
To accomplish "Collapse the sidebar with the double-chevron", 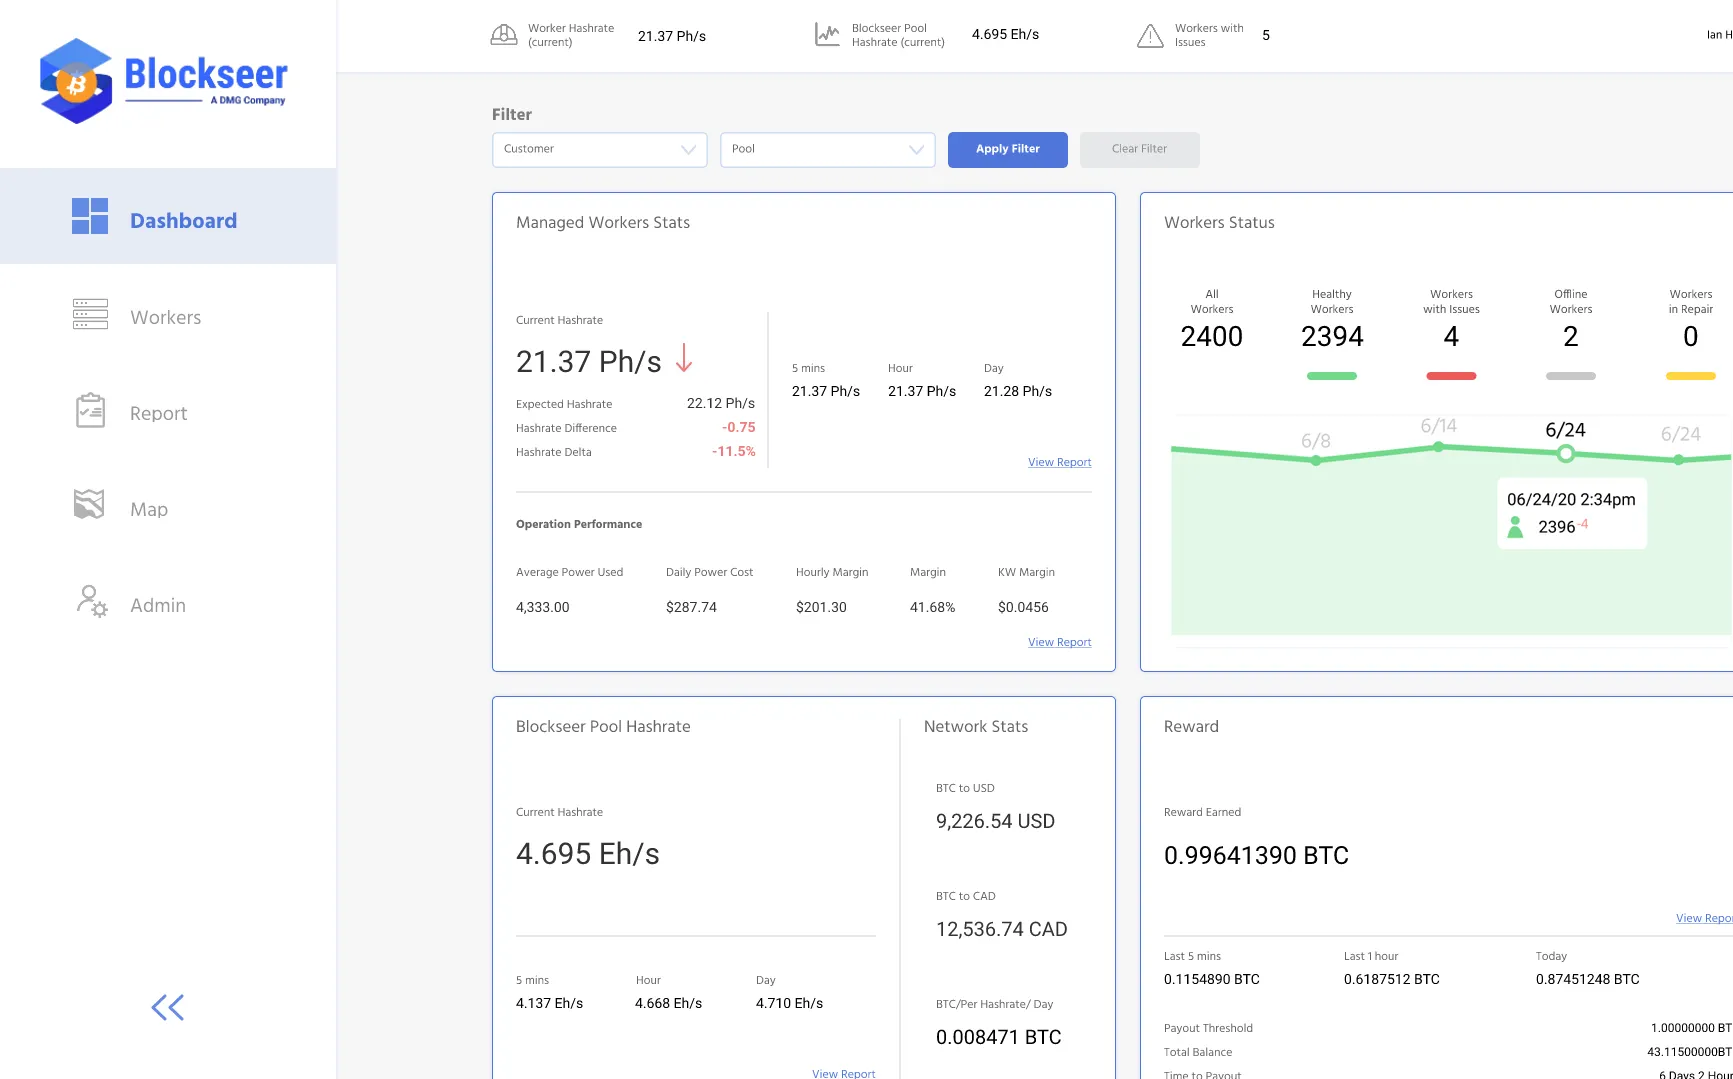I will click(x=167, y=1007).
